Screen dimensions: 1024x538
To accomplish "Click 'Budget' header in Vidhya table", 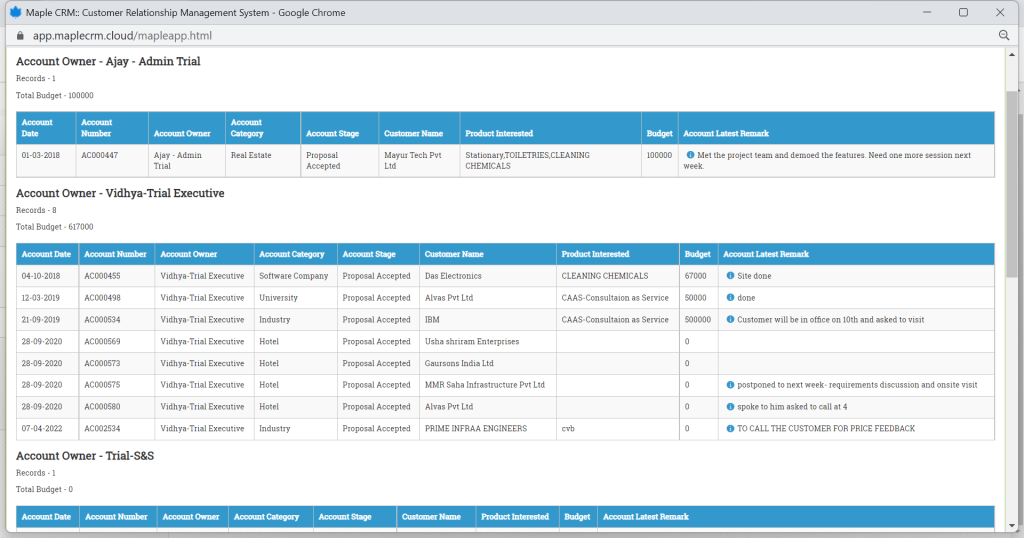I will 697,254.
